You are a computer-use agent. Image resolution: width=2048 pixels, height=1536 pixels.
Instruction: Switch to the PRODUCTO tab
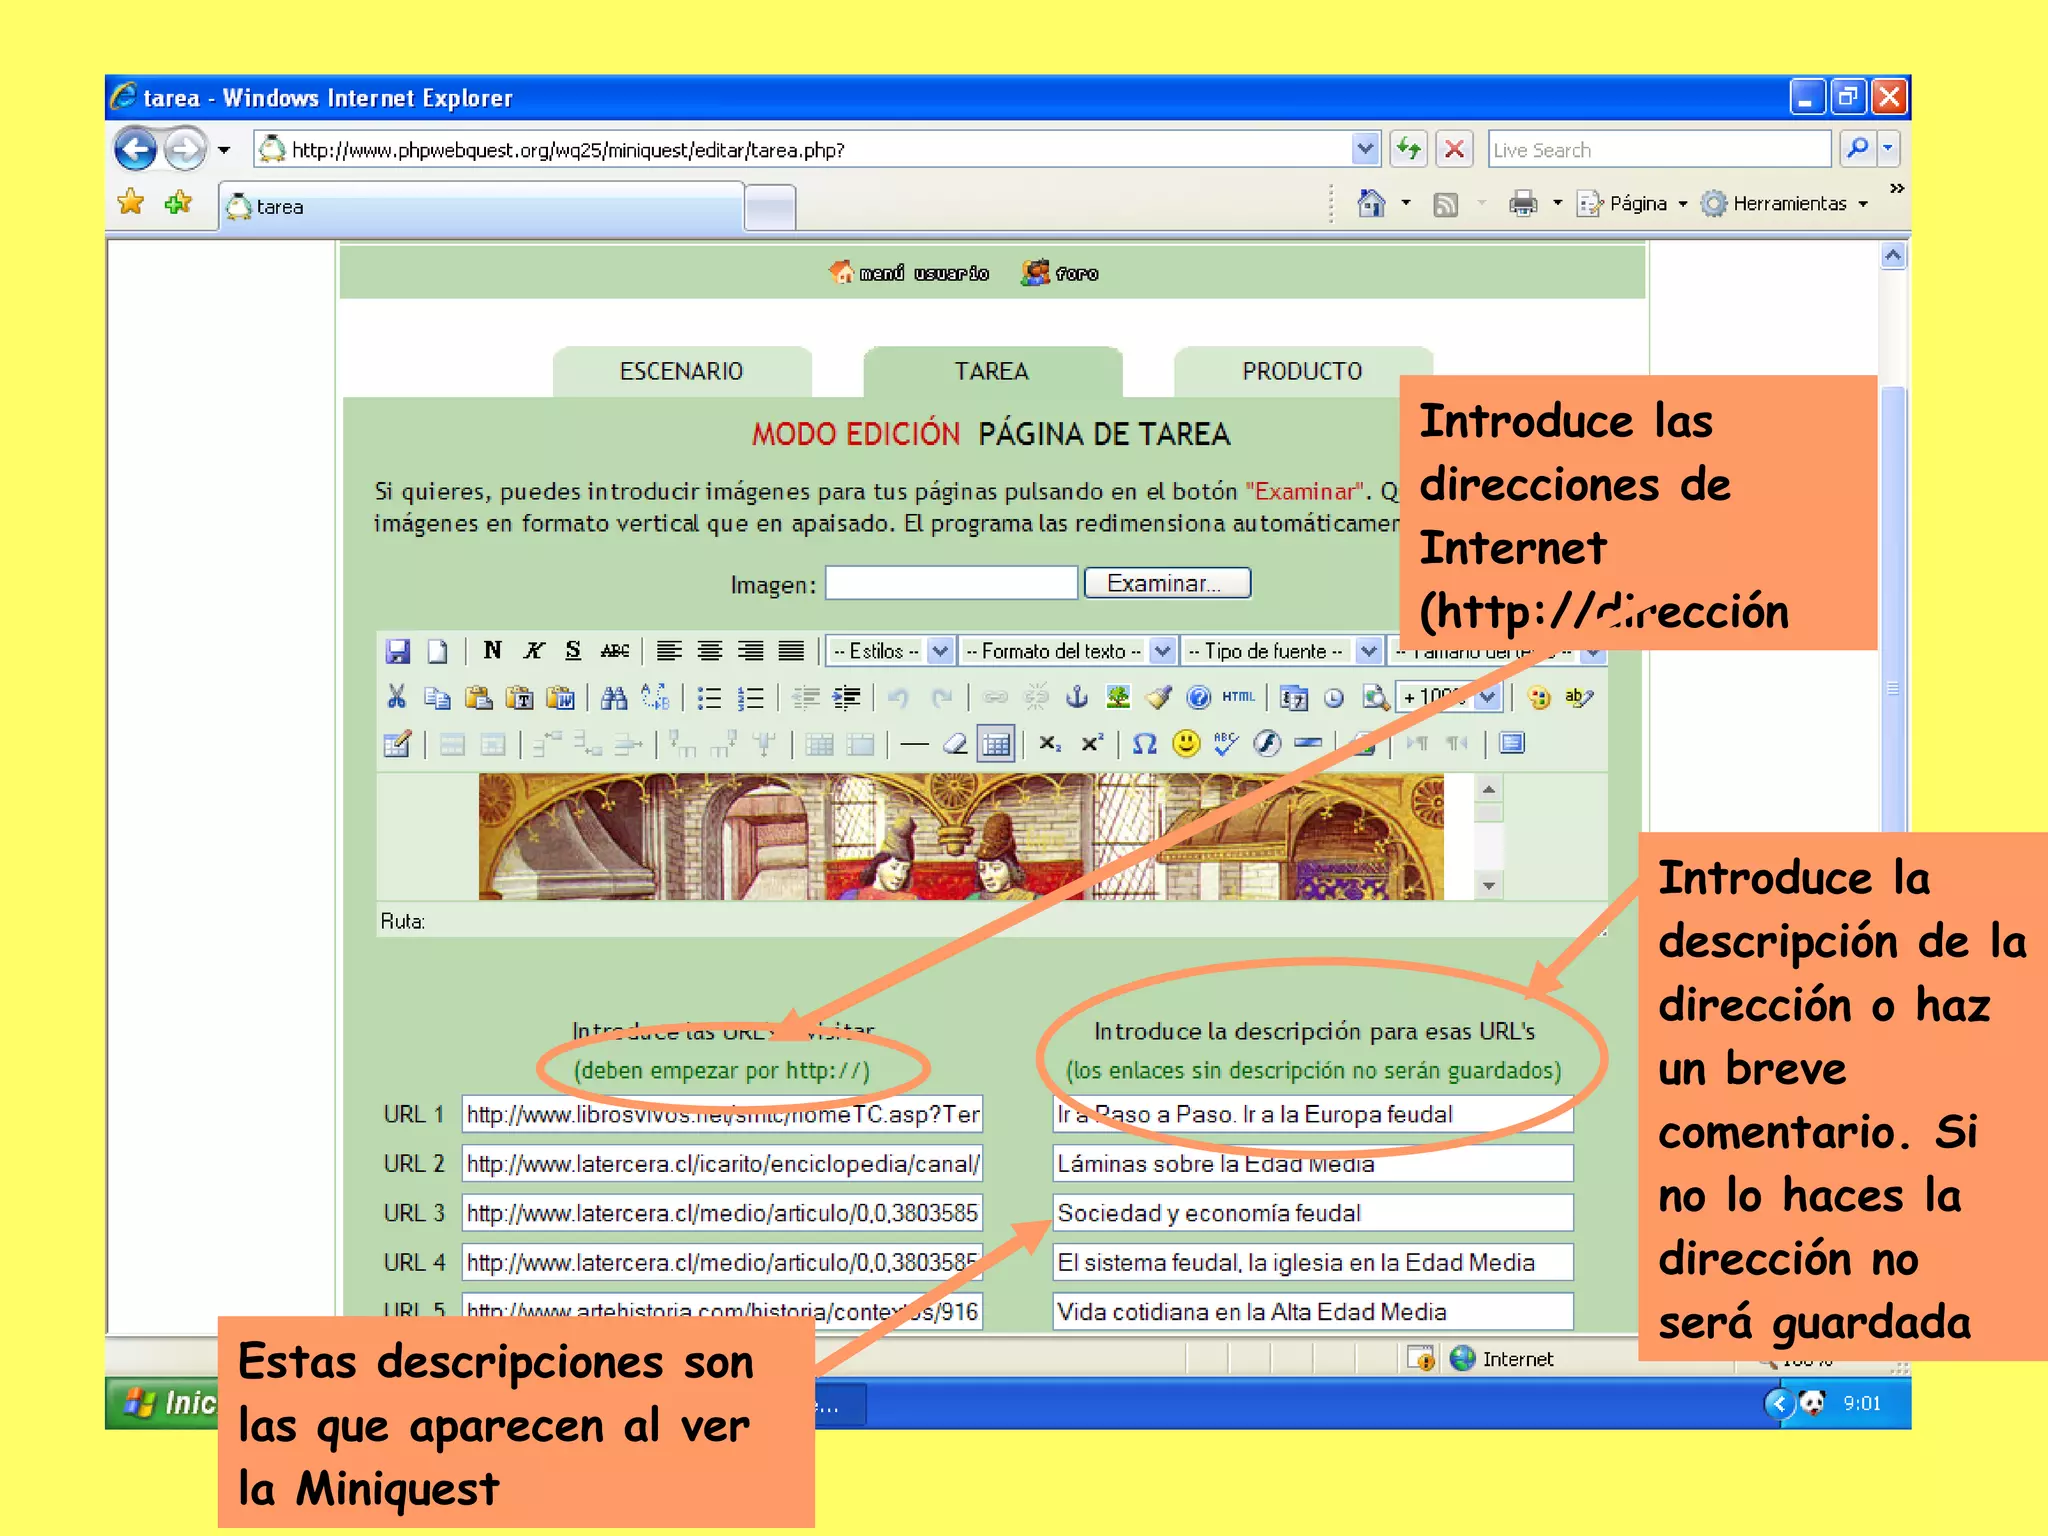click(1302, 371)
